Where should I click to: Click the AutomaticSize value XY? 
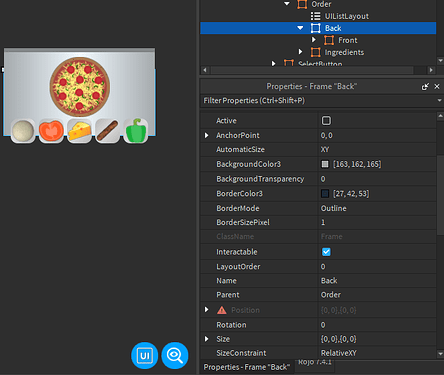click(325, 149)
